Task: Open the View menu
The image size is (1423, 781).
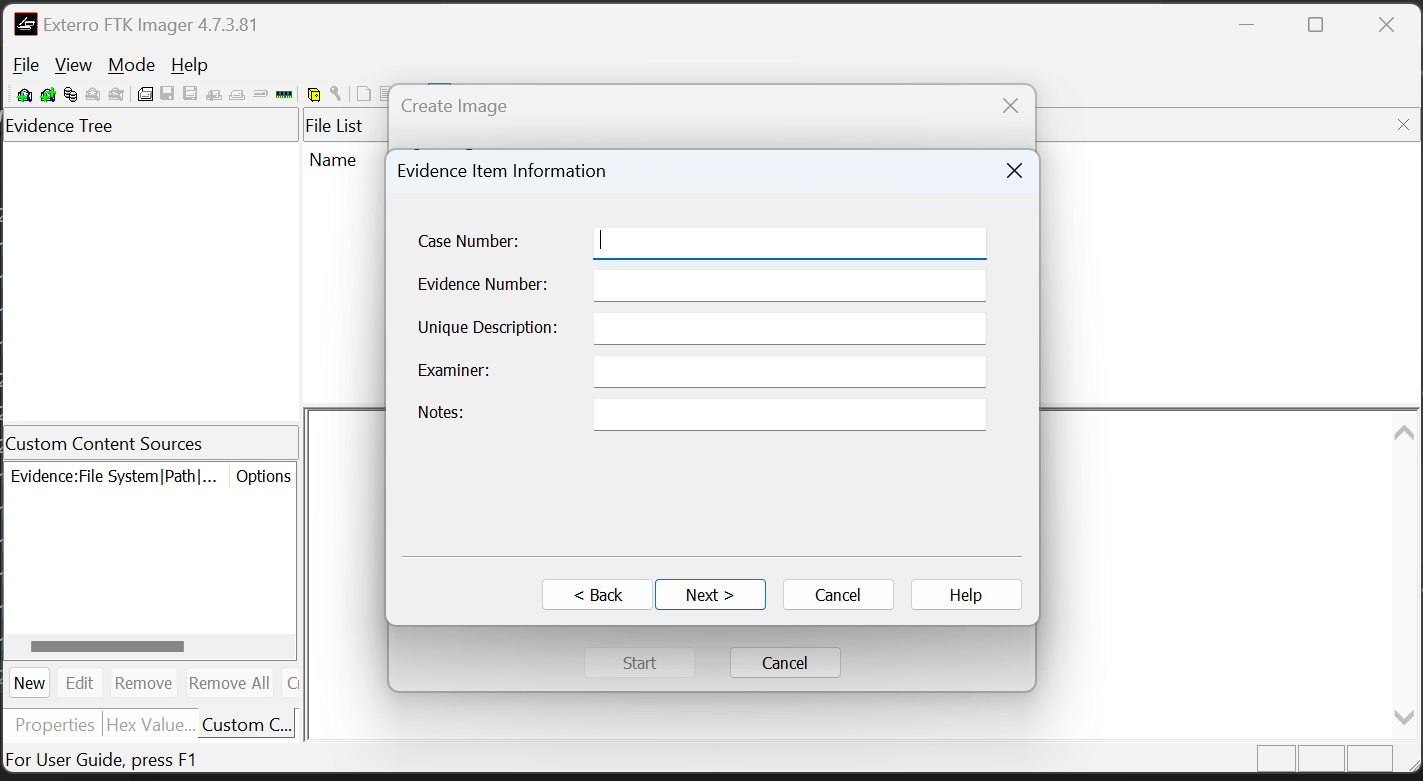Action: click(73, 65)
